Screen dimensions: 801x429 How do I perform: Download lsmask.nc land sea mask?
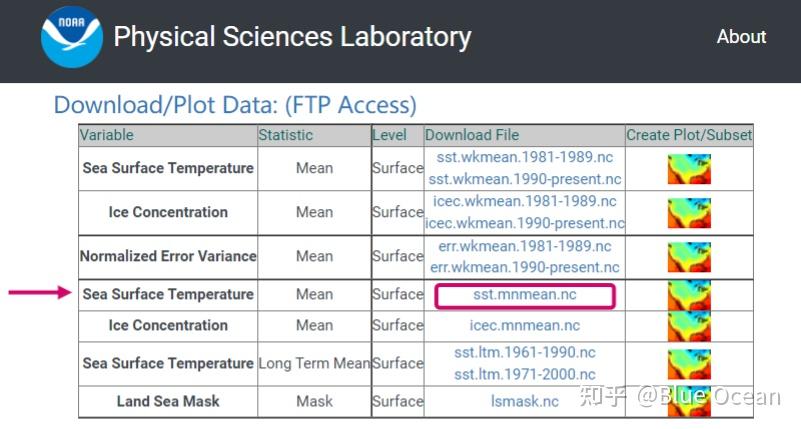click(525, 401)
